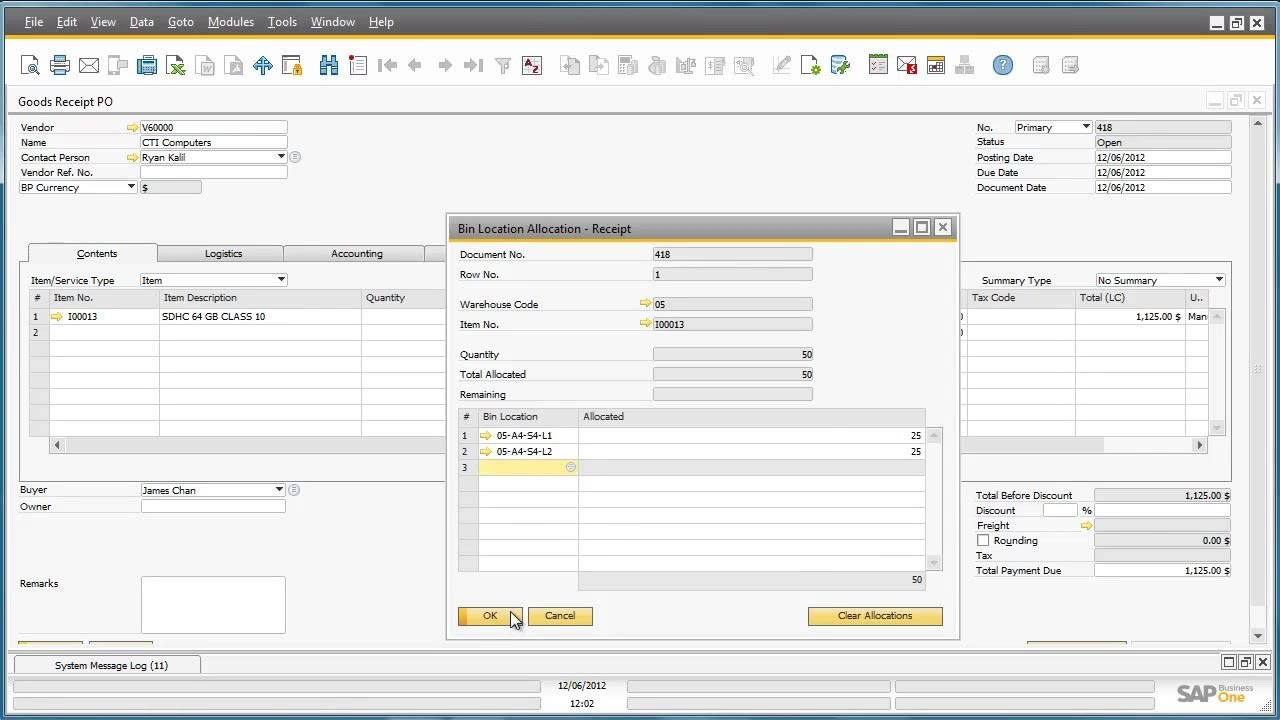The width and height of the screenshot is (1280, 720).
Task: Click the Lock Screen toolbar icon
Action: [x=292, y=66]
